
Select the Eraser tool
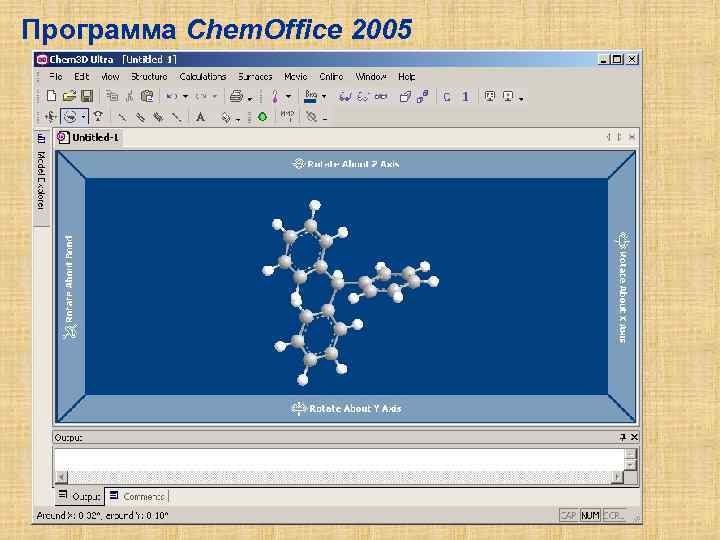tap(226, 118)
